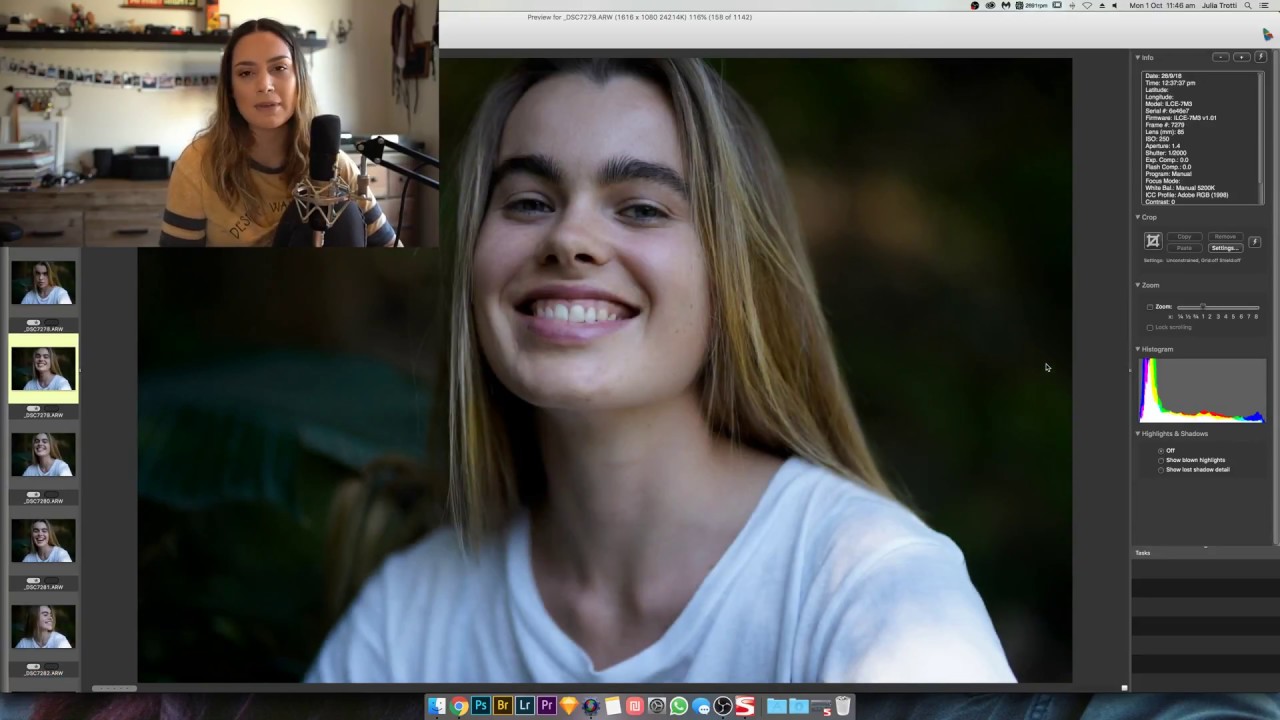Viewport: 1280px width, 720px height.
Task: Select the _DSC7280.ARW thumbnail
Action: click(43, 455)
